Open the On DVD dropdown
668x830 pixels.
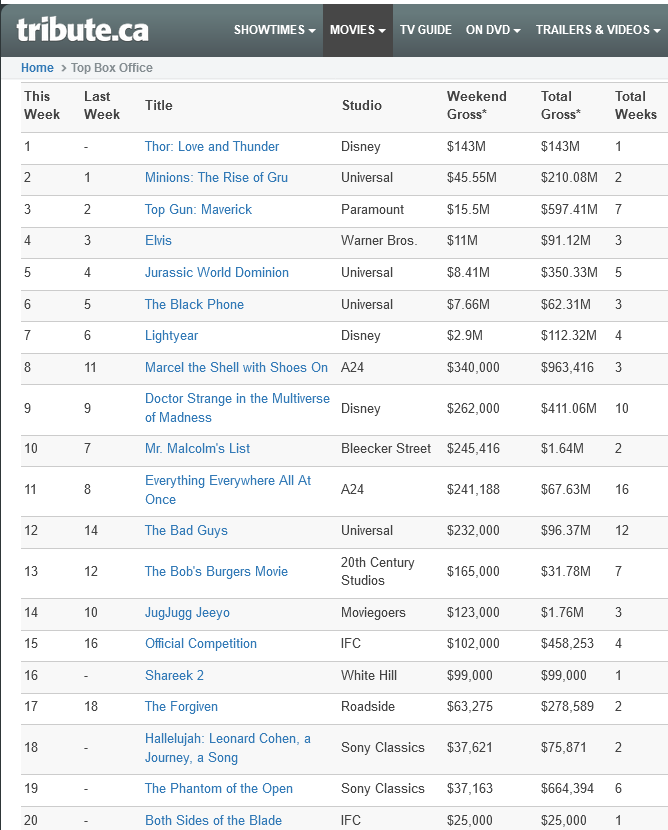pyautogui.click(x=493, y=30)
